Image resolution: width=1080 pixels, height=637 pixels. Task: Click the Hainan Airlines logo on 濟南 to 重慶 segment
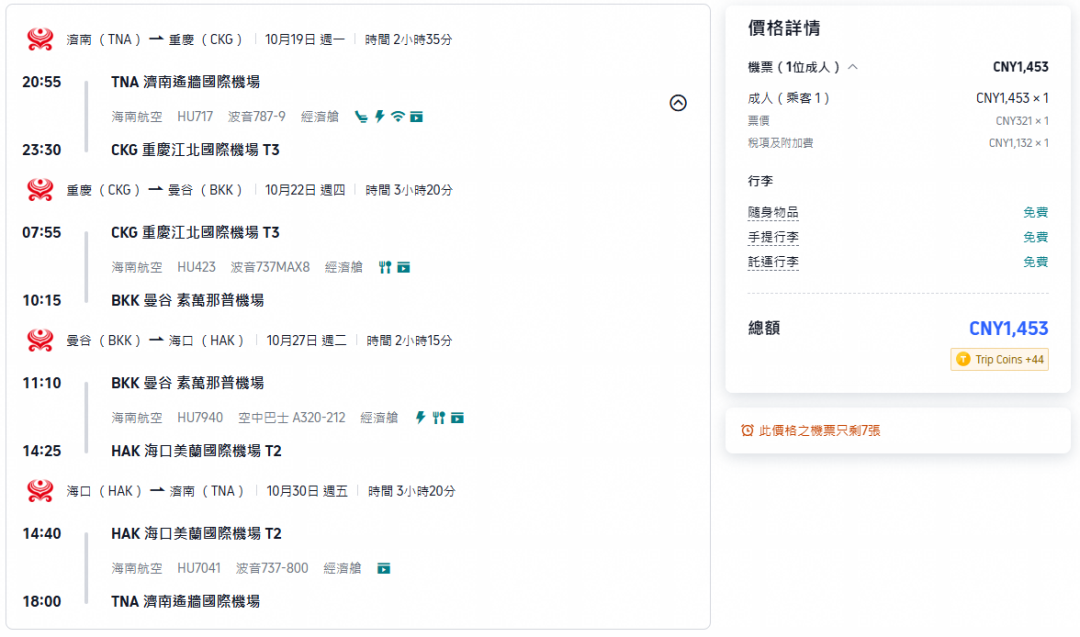click(40, 39)
